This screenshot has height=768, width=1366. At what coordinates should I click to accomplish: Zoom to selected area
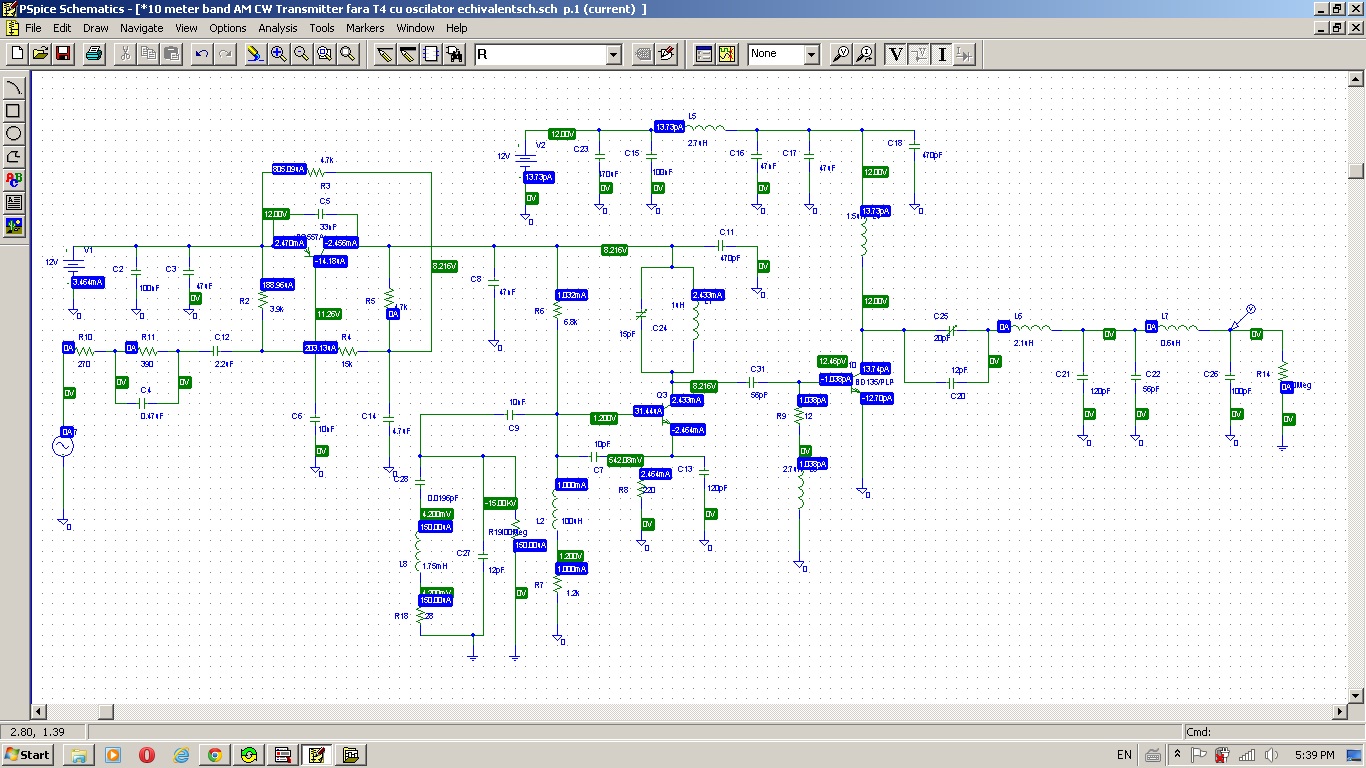point(324,54)
